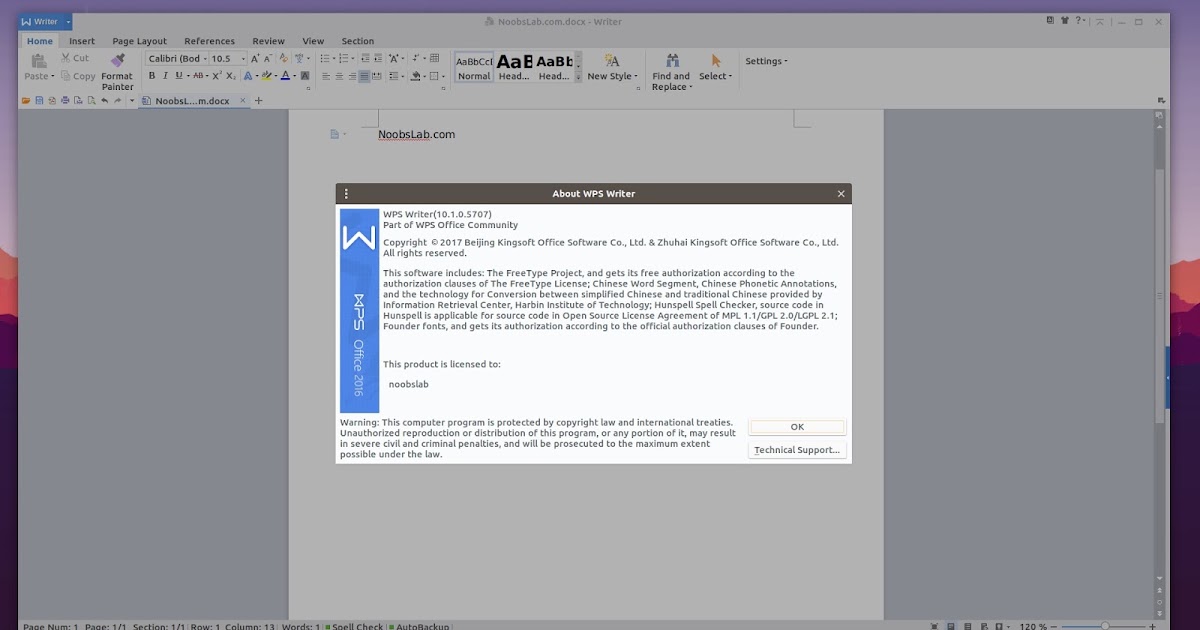
Task: Add a new document tab with plus
Action: click(x=258, y=101)
